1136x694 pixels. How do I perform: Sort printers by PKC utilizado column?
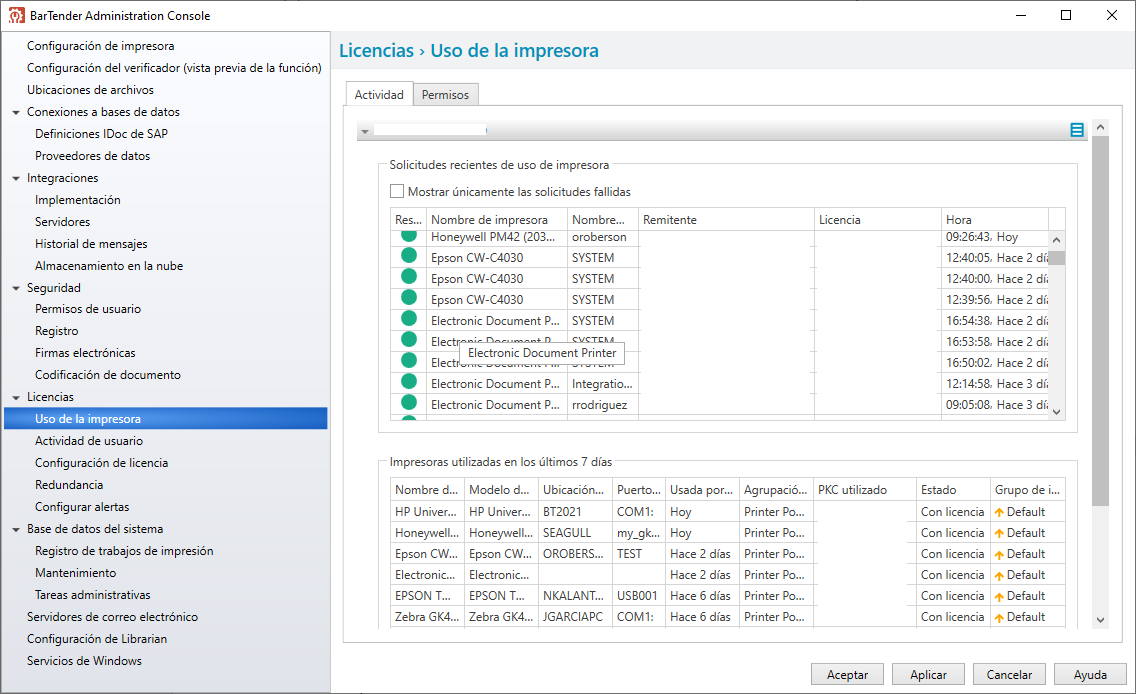click(864, 490)
